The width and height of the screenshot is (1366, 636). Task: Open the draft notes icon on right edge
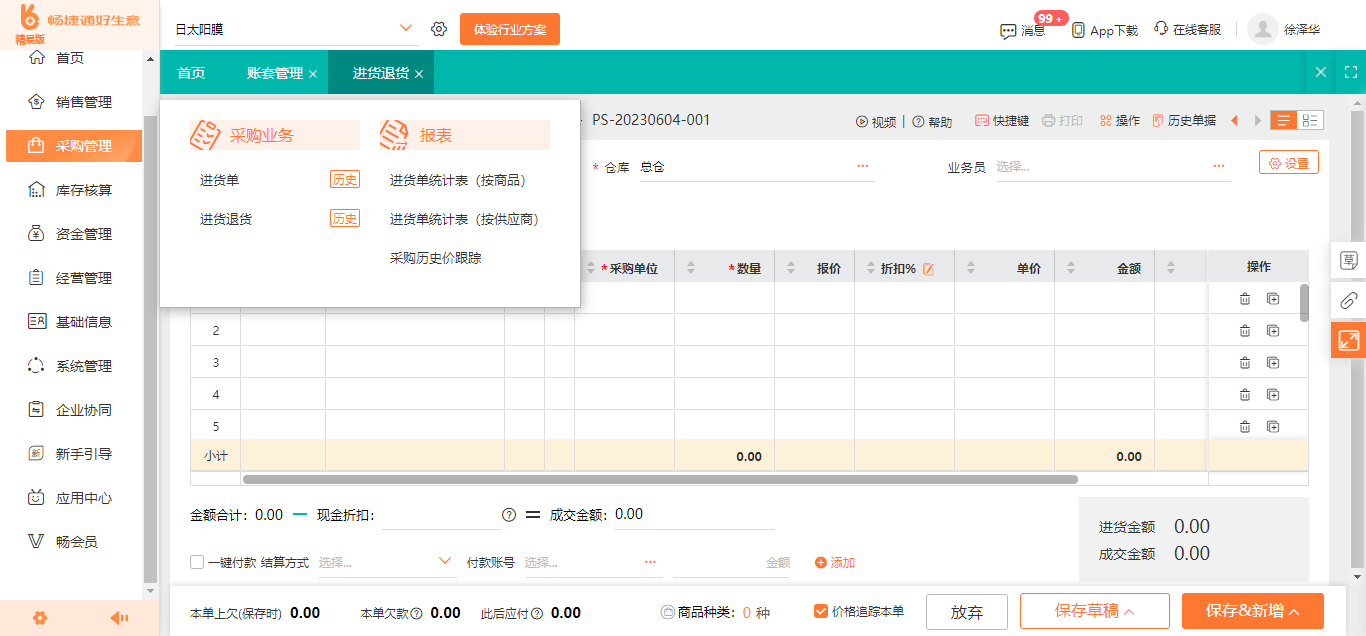1349,258
